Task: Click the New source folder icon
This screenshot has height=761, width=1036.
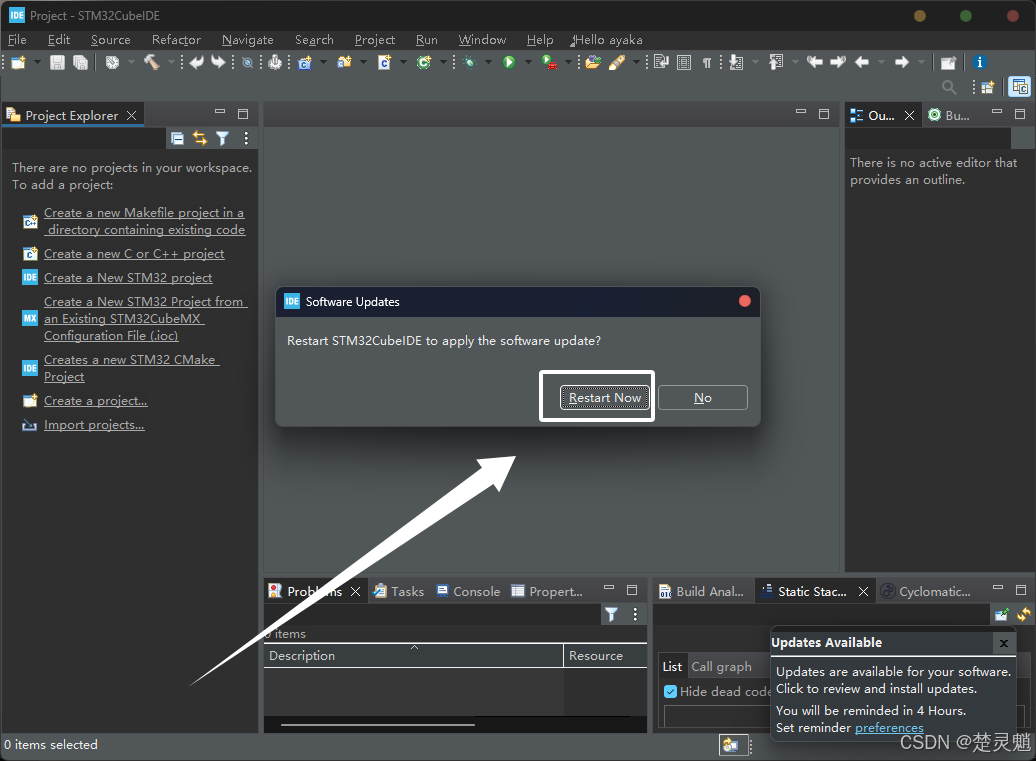Action: click(344, 62)
